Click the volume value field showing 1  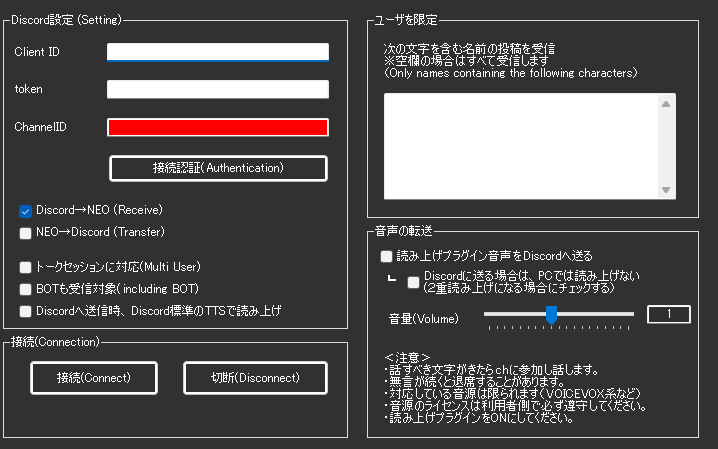pyautogui.click(x=669, y=314)
